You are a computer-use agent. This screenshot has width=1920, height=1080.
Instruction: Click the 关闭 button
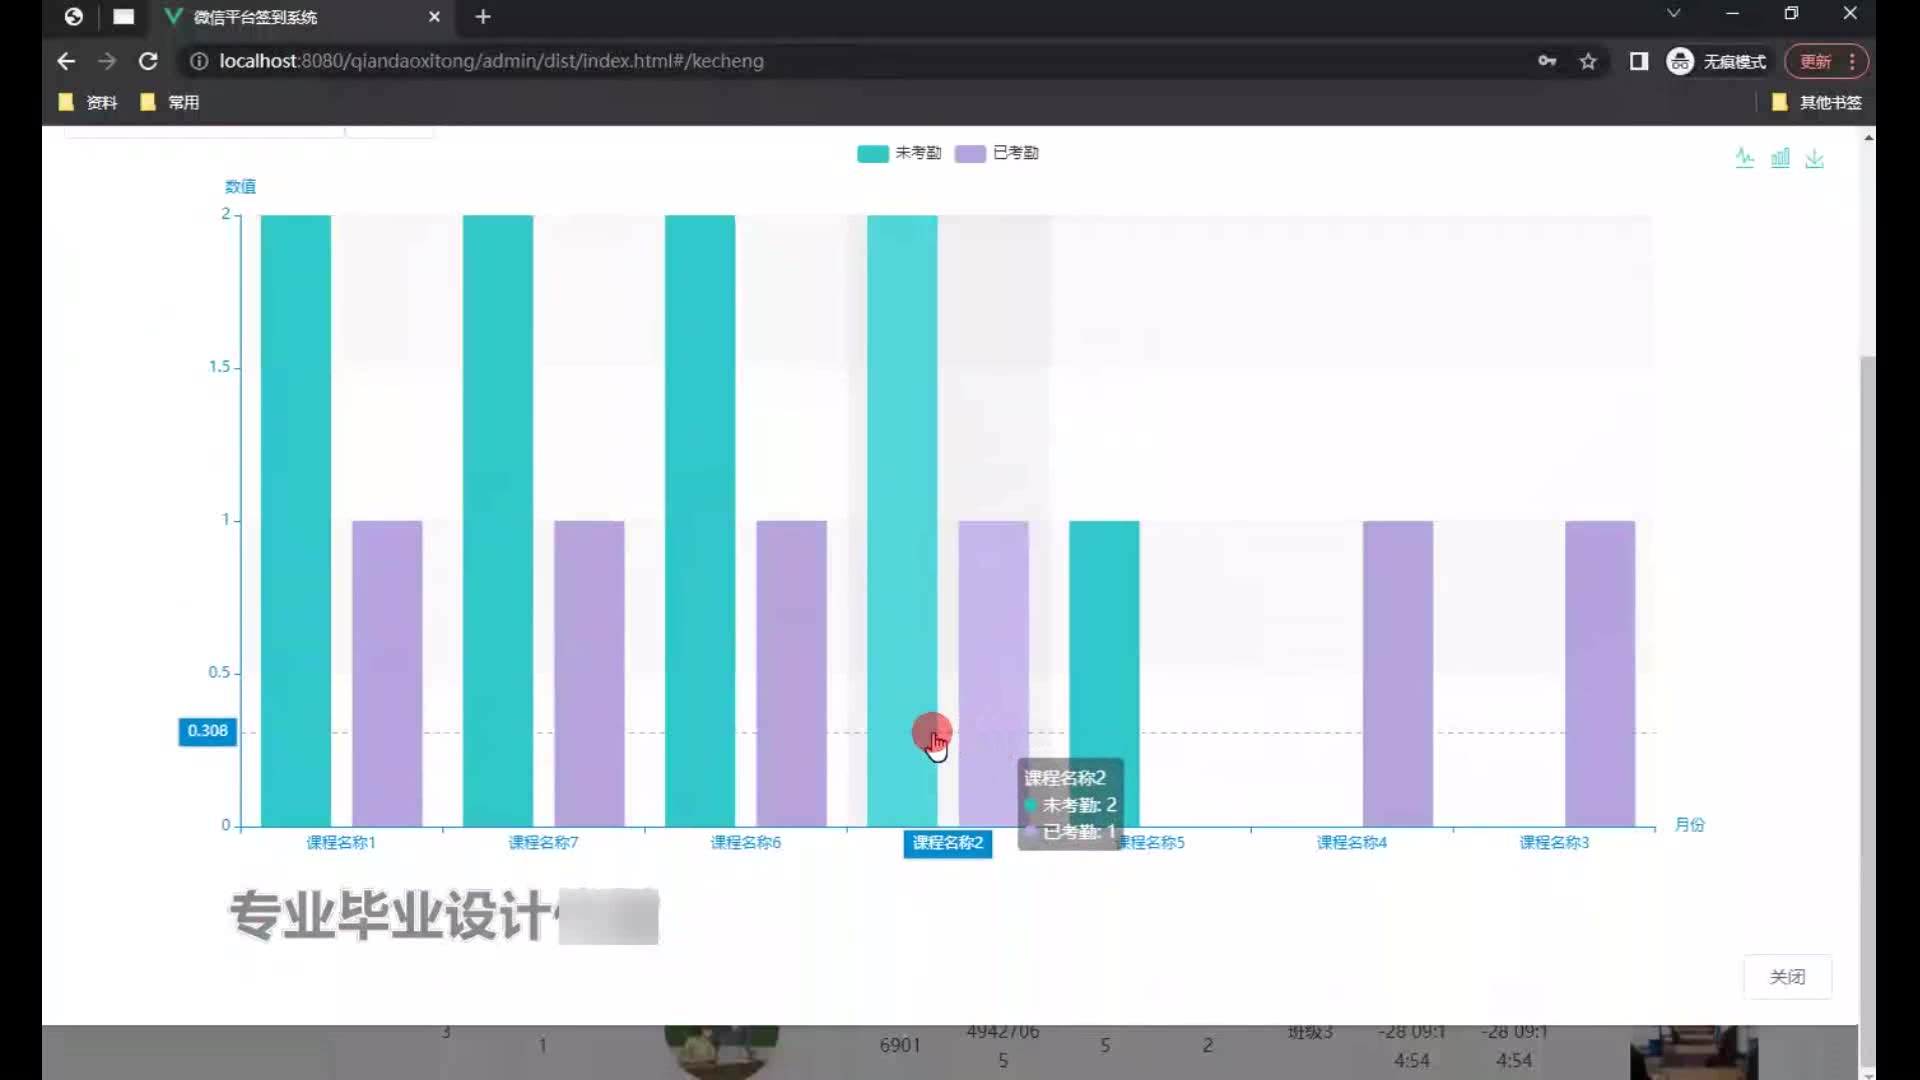point(1787,976)
